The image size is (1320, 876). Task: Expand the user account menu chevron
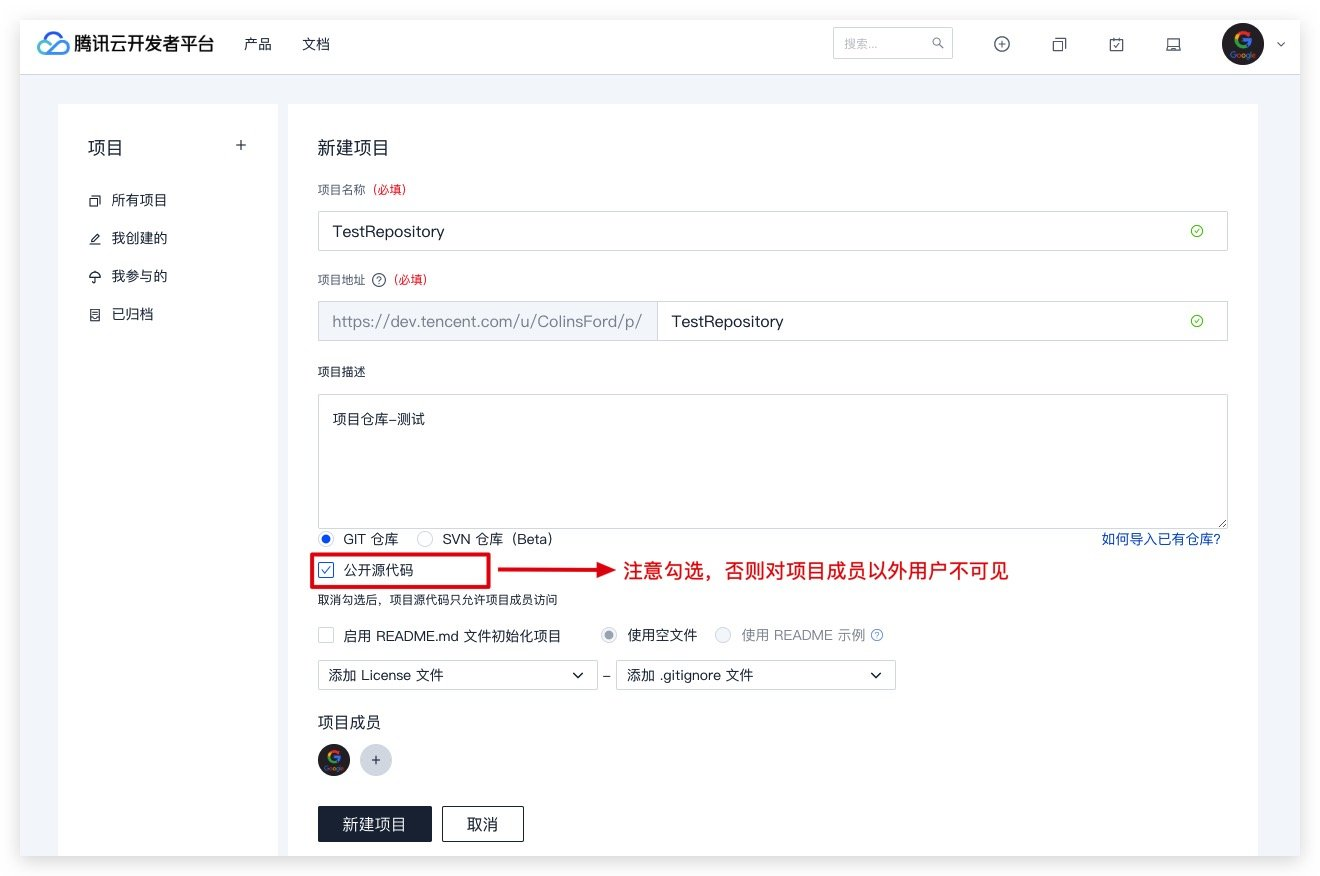coord(1281,44)
